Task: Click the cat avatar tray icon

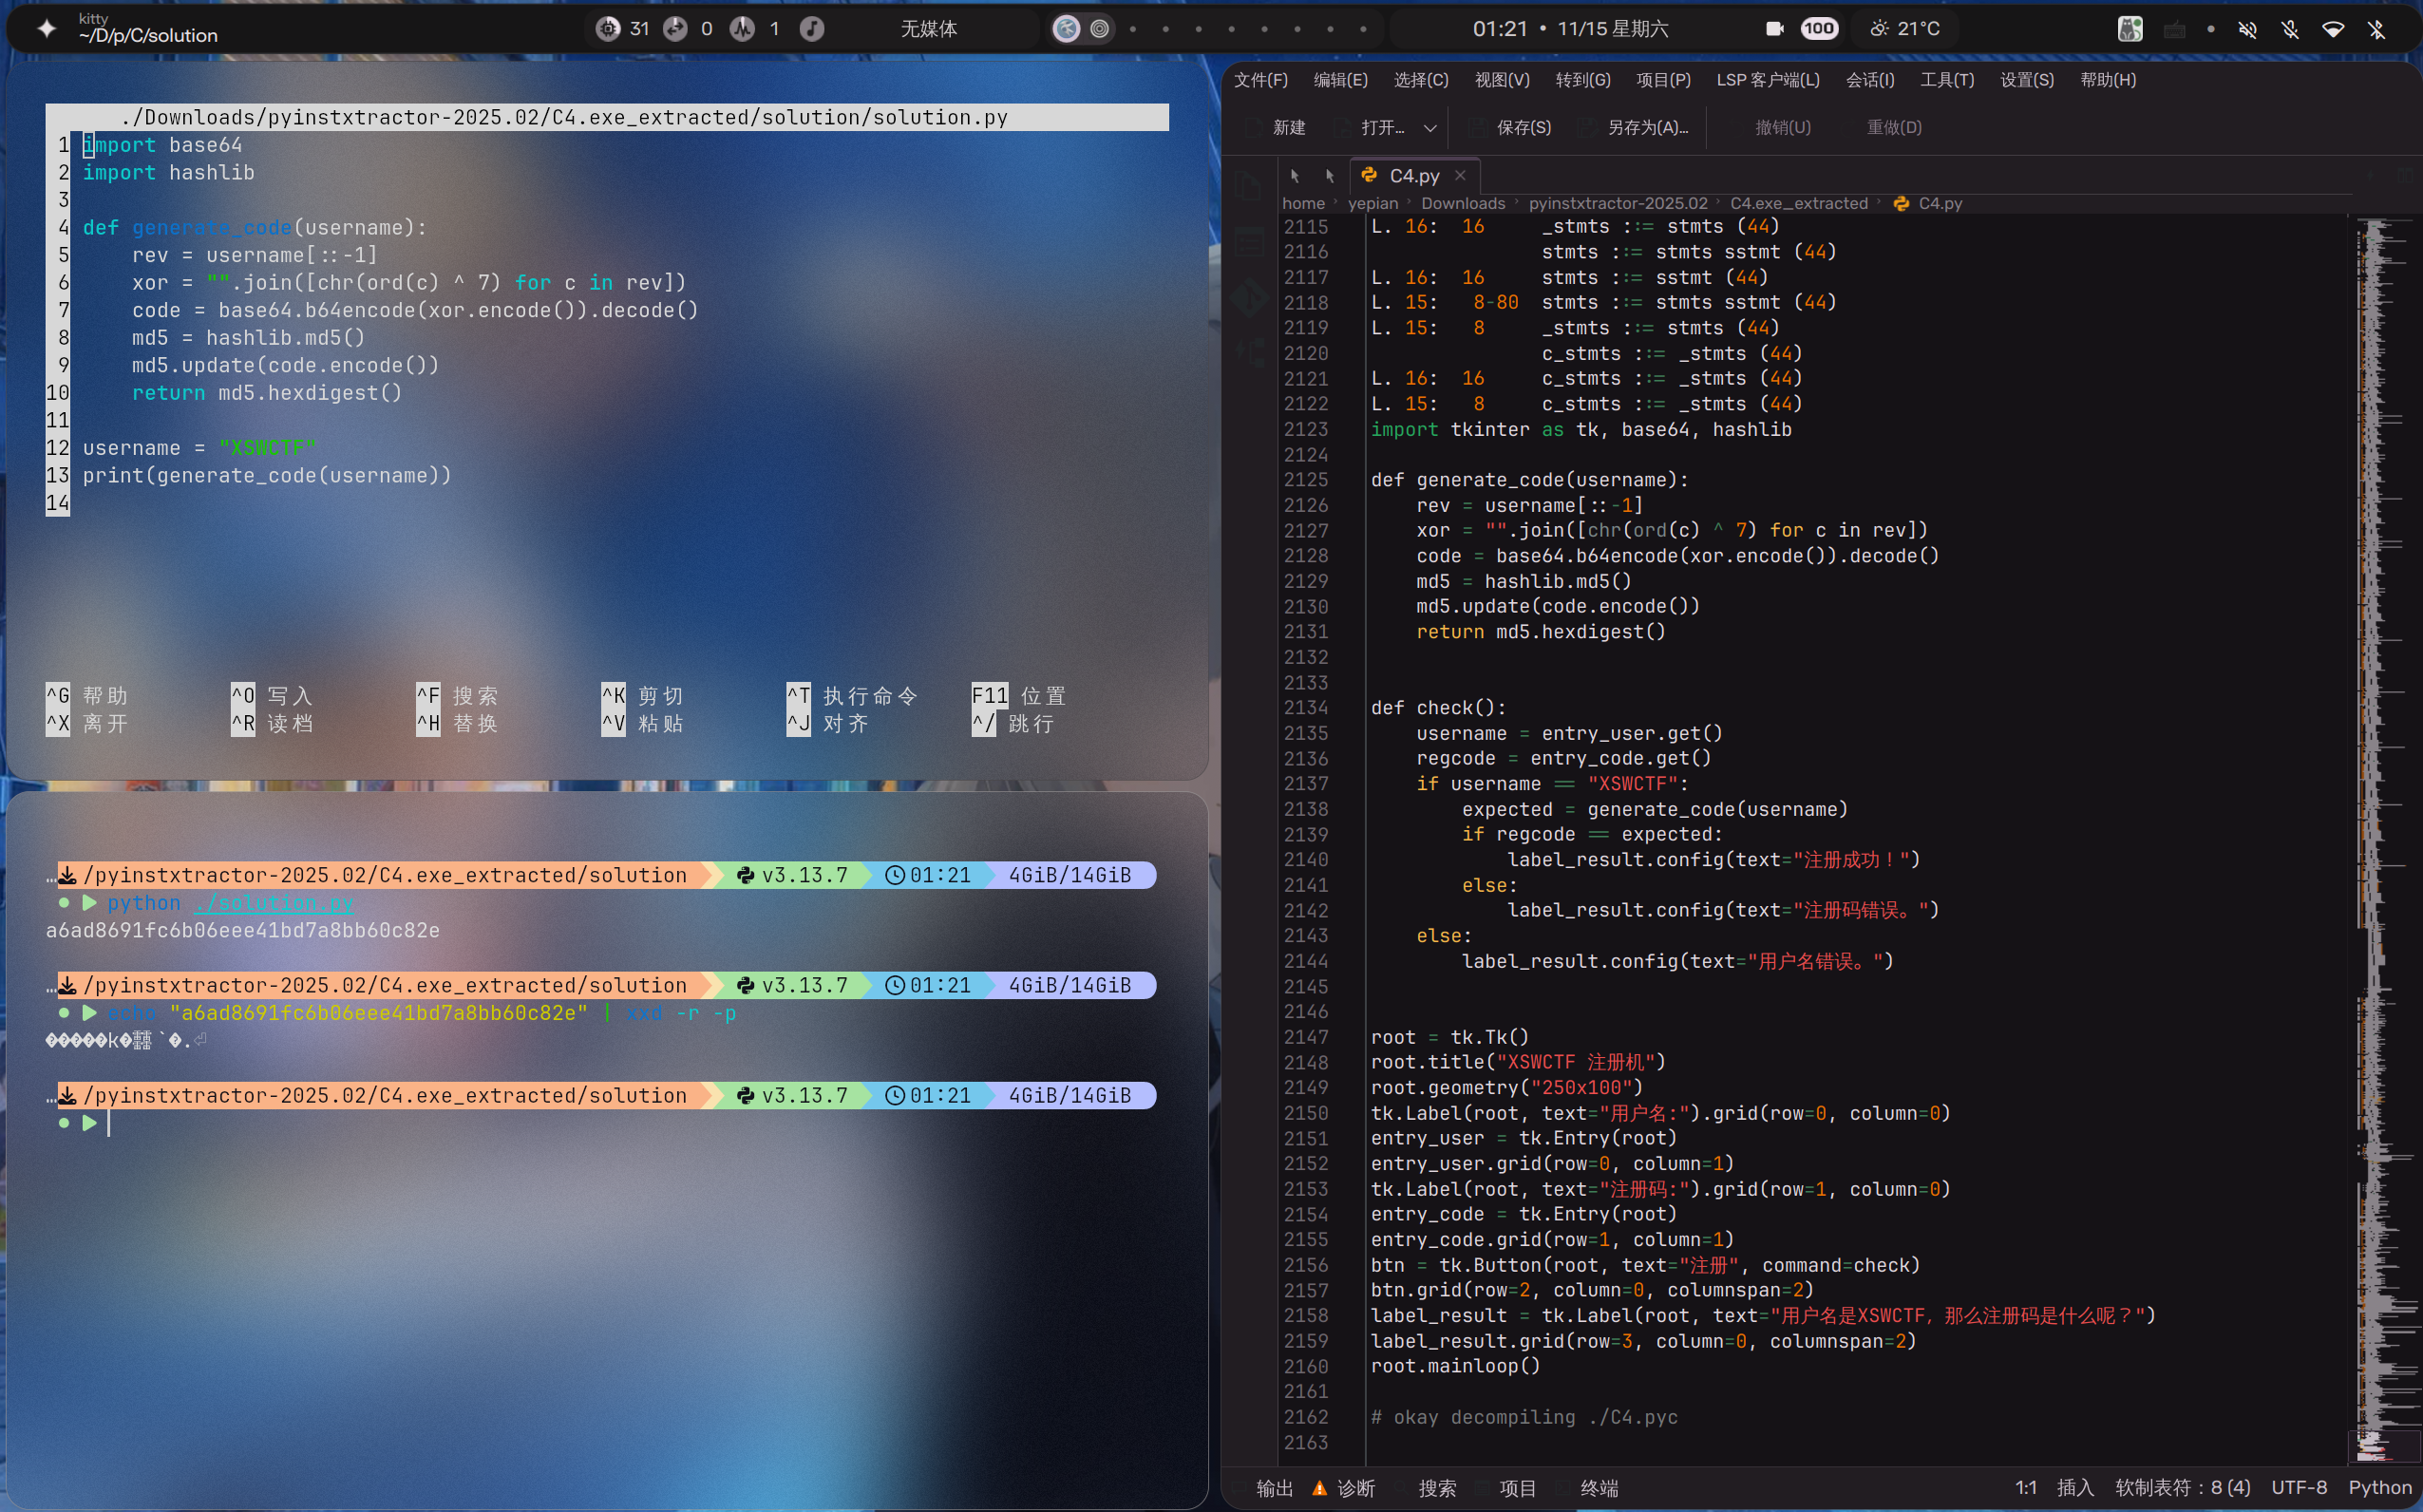Action: coord(2130,29)
